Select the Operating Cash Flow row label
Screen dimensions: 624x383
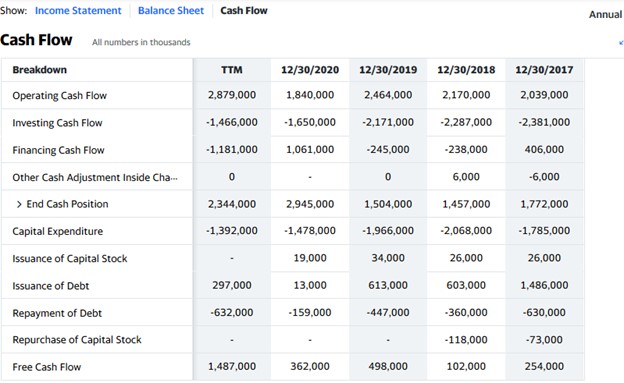59,96
